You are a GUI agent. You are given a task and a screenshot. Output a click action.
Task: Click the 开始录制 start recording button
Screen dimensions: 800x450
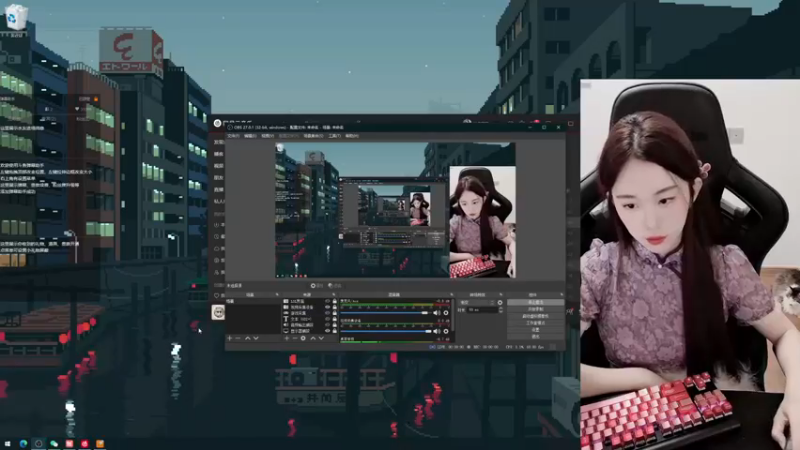click(x=535, y=309)
